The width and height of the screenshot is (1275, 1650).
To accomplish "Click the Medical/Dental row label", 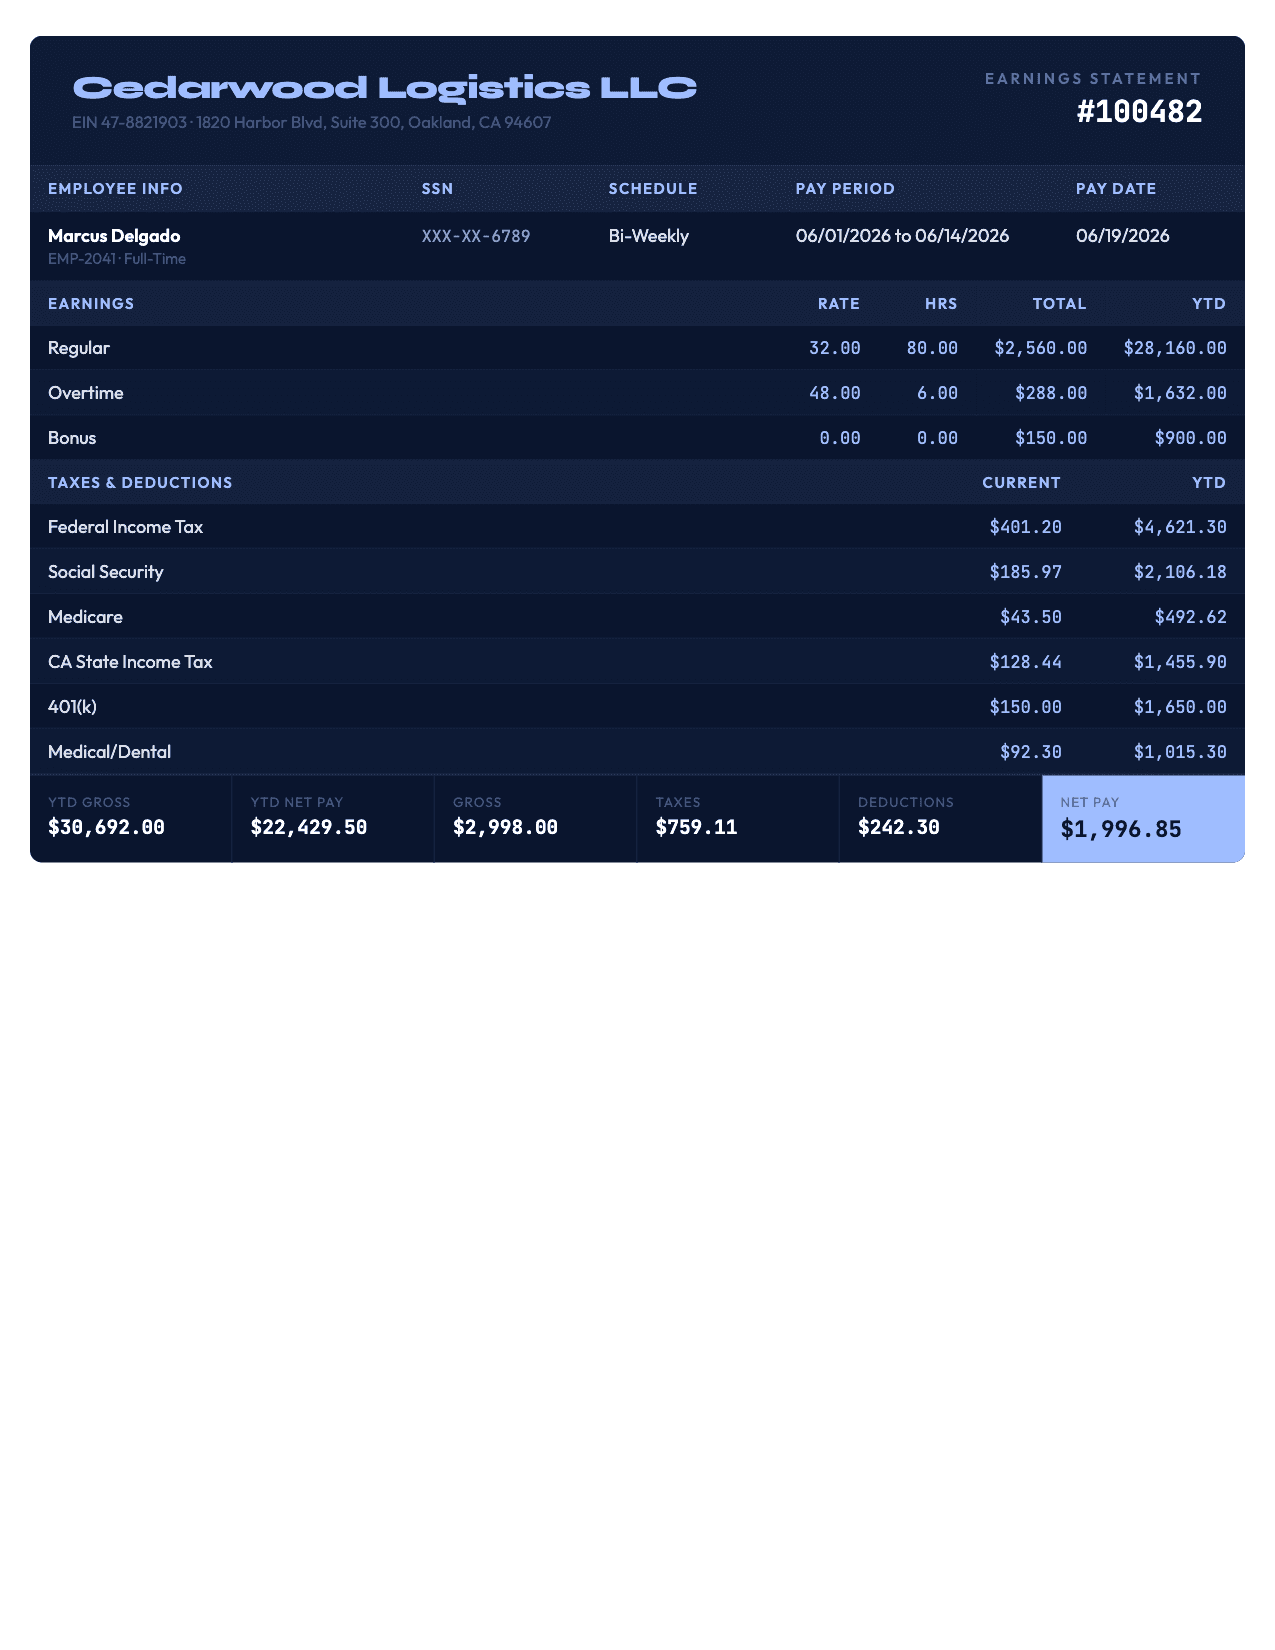I will pyautogui.click(x=110, y=752).
